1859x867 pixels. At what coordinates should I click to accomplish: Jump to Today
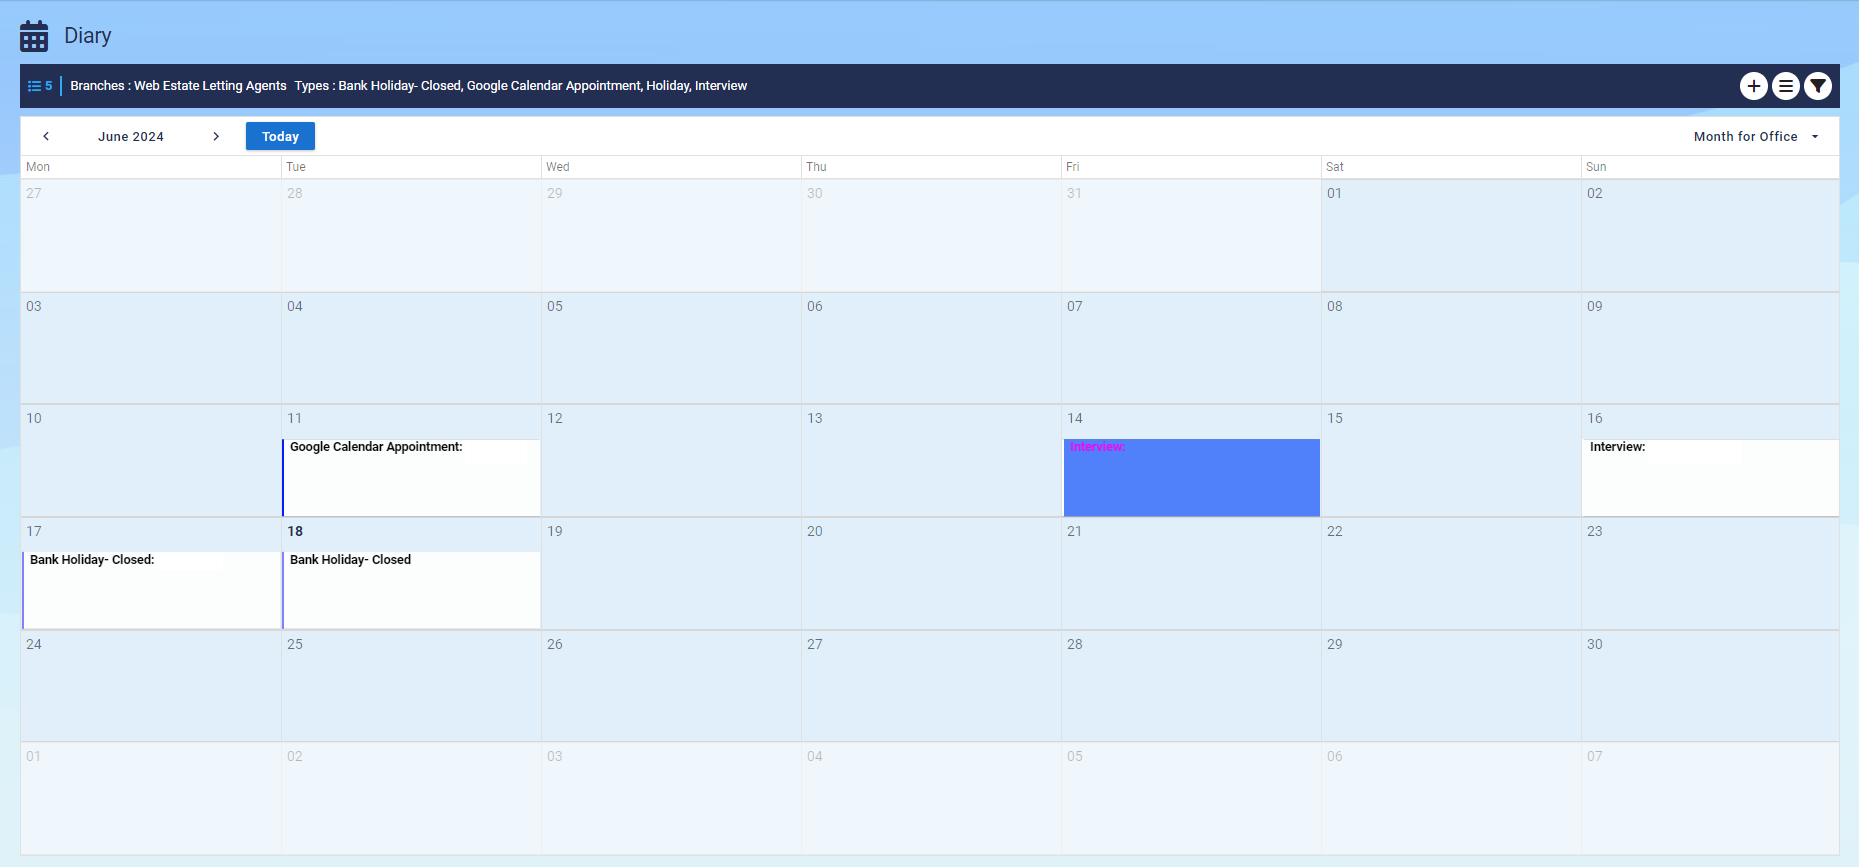point(280,136)
